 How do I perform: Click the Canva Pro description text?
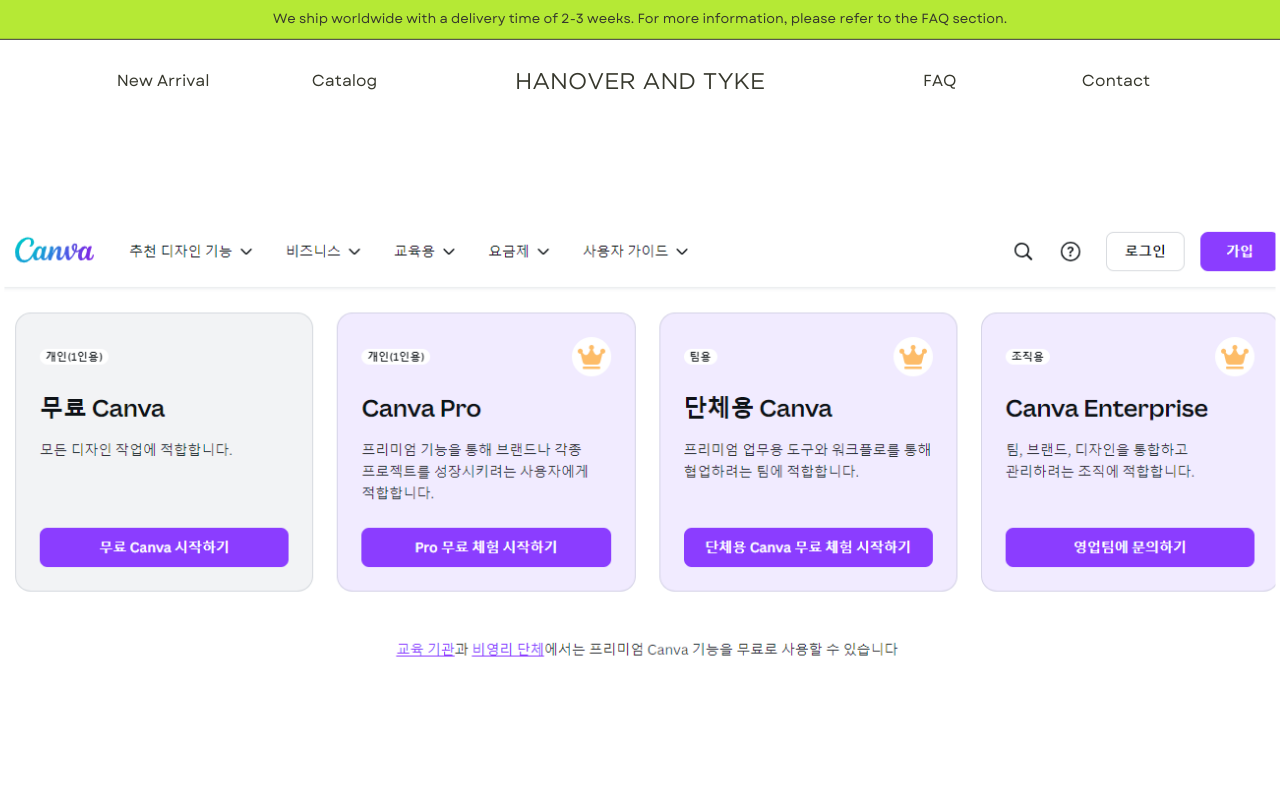point(475,471)
